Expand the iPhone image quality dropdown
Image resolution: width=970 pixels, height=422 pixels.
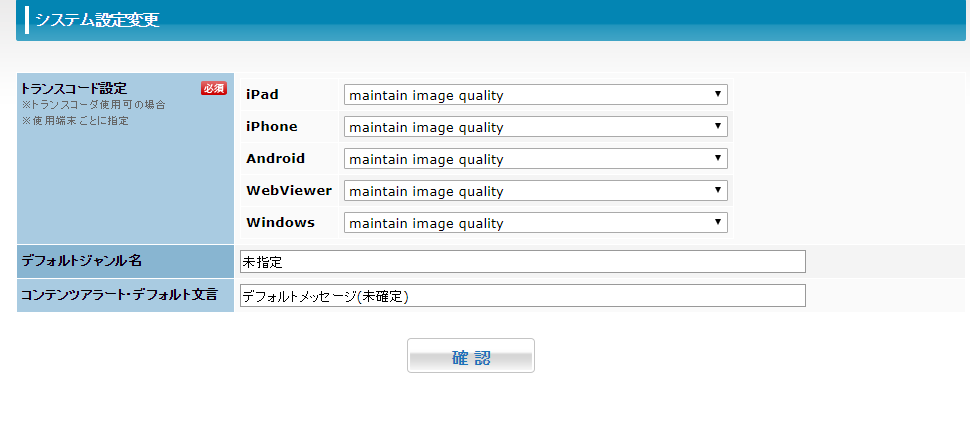pyautogui.click(x=535, y=127)
